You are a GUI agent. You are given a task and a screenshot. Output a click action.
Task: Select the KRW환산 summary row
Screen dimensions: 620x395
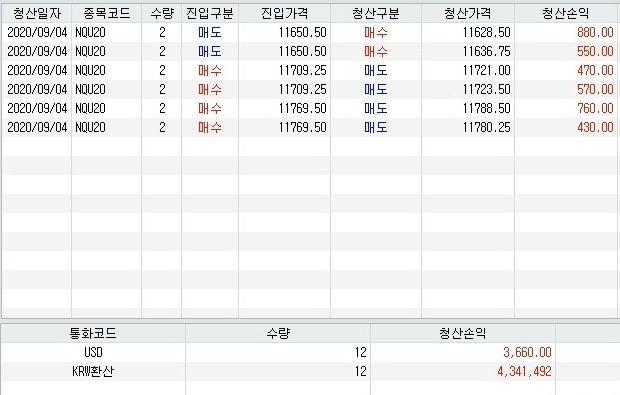[310, 371]
